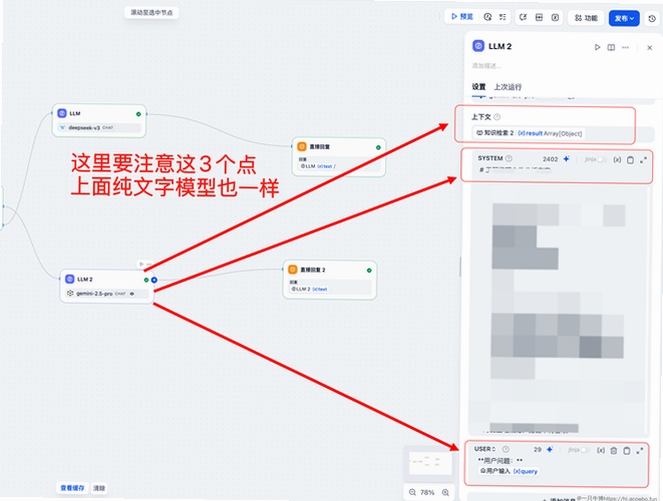Click the run play icon above the LLM 2 node
The width and height of the screenshot is (663, 501).
click(x=142, y=264)
